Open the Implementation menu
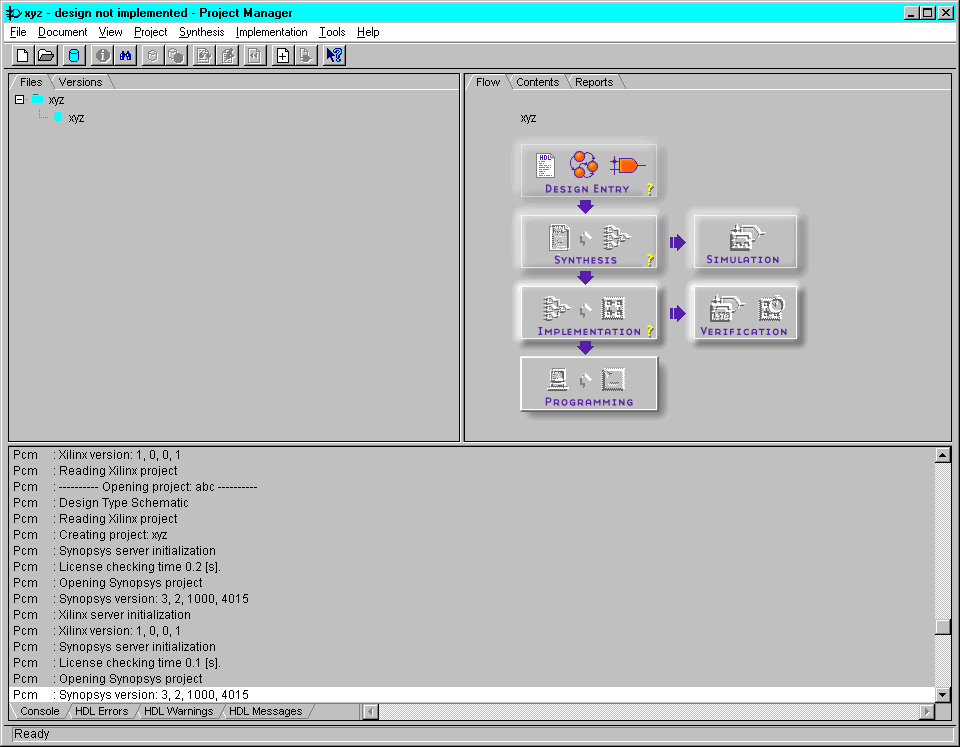Viewport: 960px width, 747px height. point(271,32)
